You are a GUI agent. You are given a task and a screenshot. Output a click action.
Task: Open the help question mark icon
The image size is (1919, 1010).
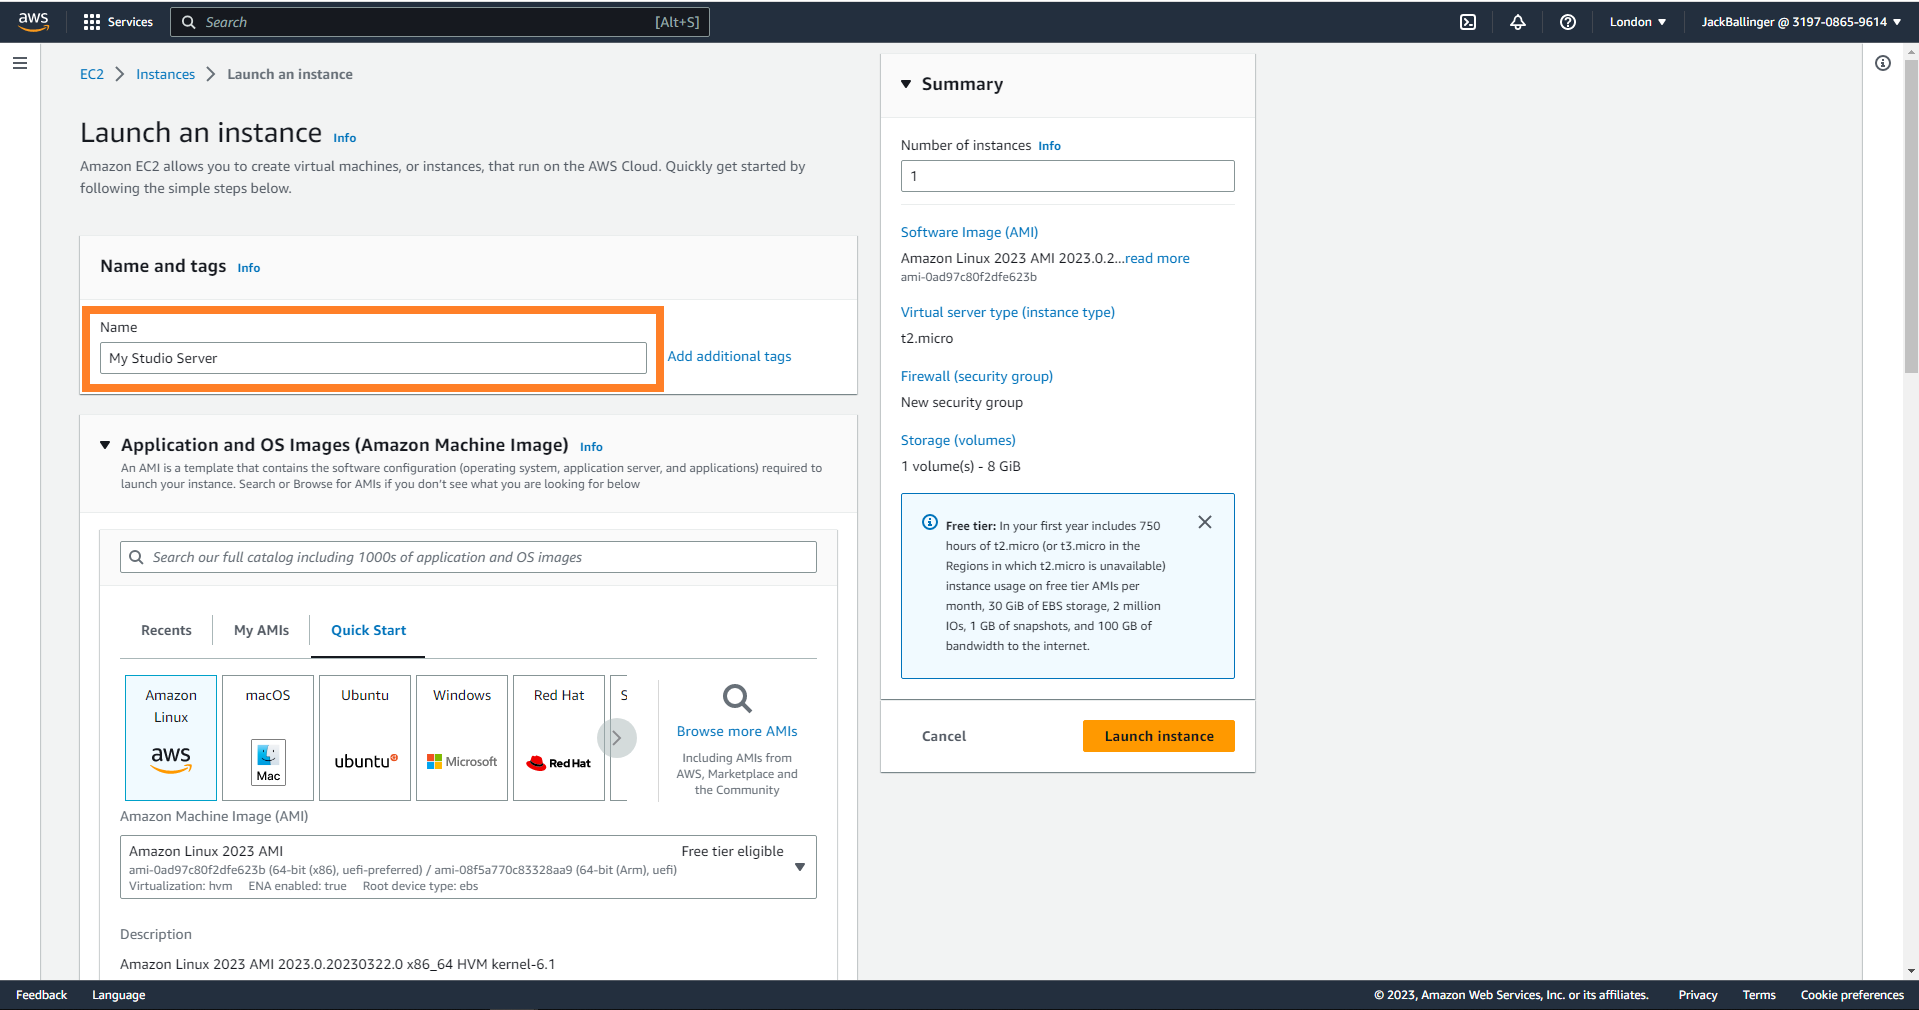point(1568,22)
